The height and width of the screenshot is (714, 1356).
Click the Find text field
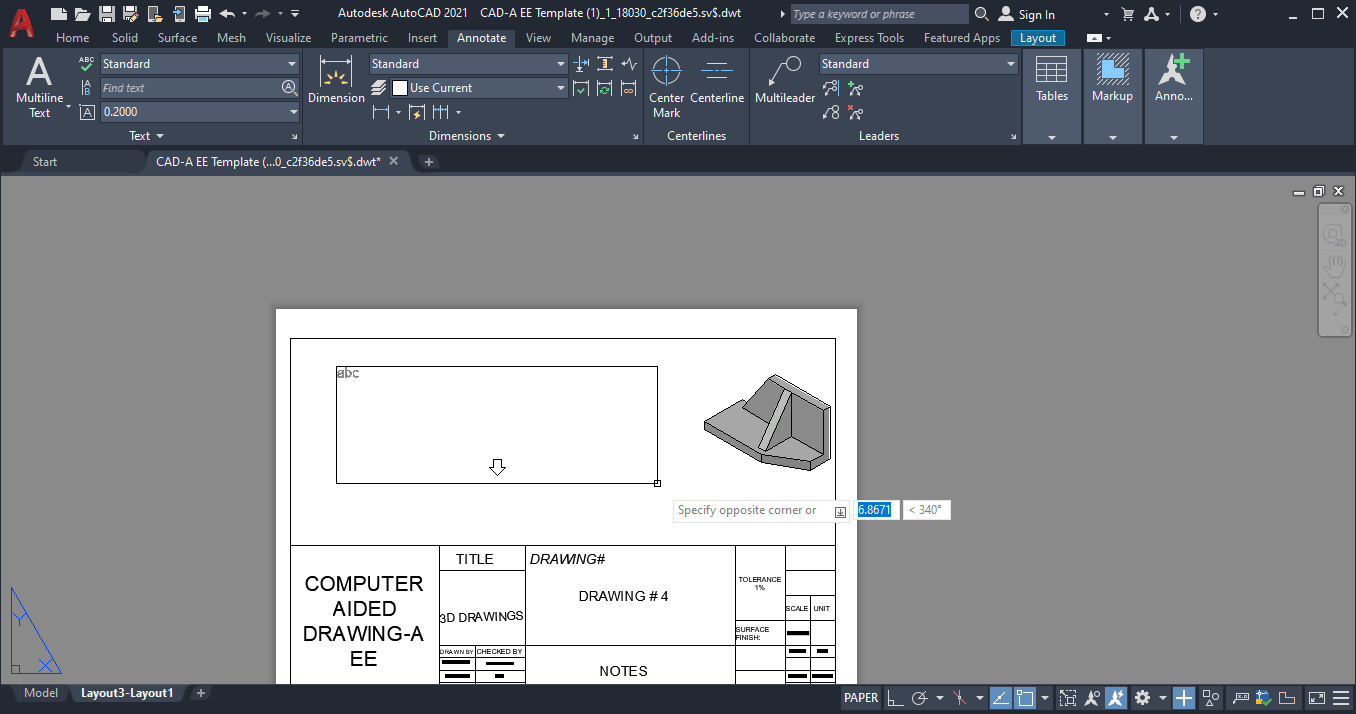pos(185,87)
